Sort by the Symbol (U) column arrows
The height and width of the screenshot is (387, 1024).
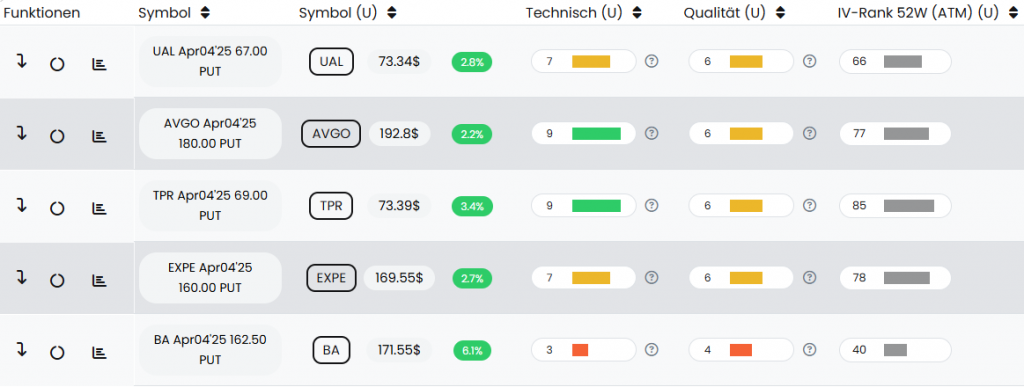point(392,12)
